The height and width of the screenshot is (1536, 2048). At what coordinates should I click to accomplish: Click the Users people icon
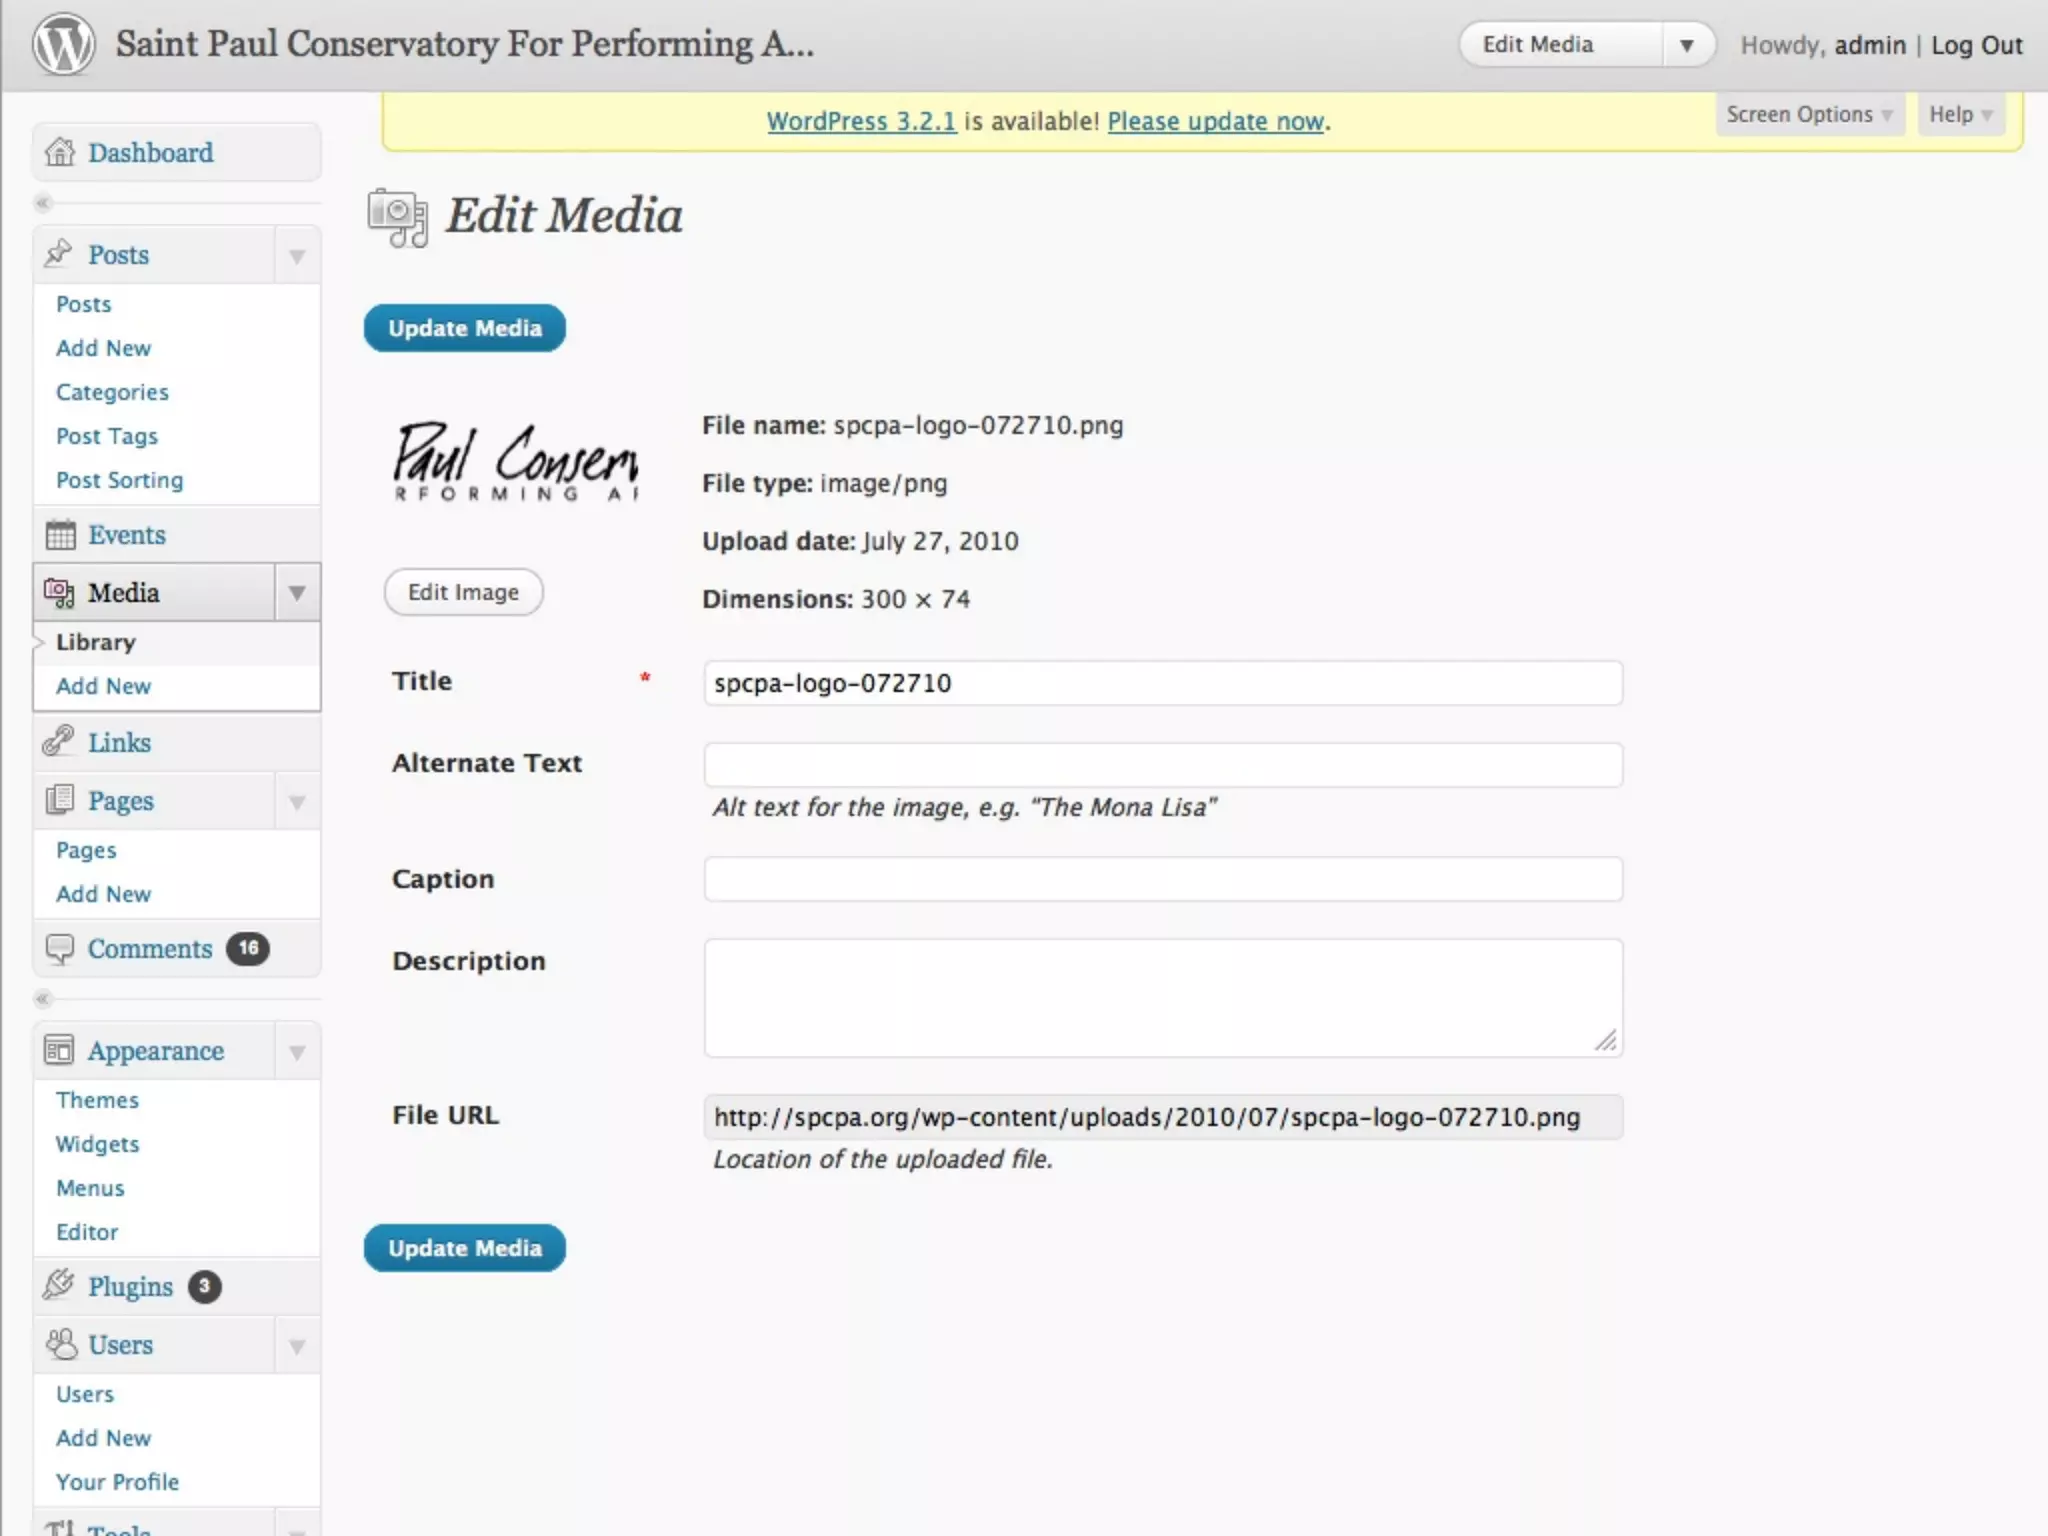(x=61, y=1344)
